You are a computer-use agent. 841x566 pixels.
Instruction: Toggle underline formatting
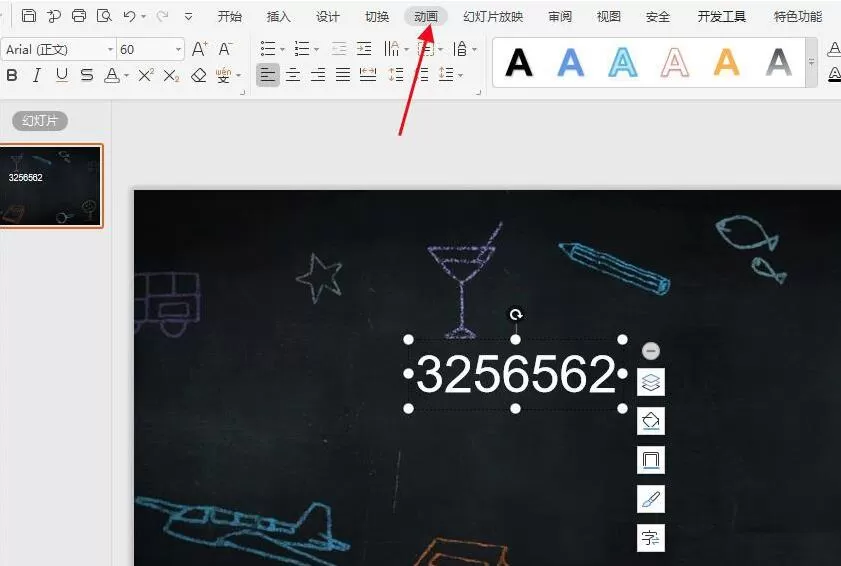click(62, 75)
